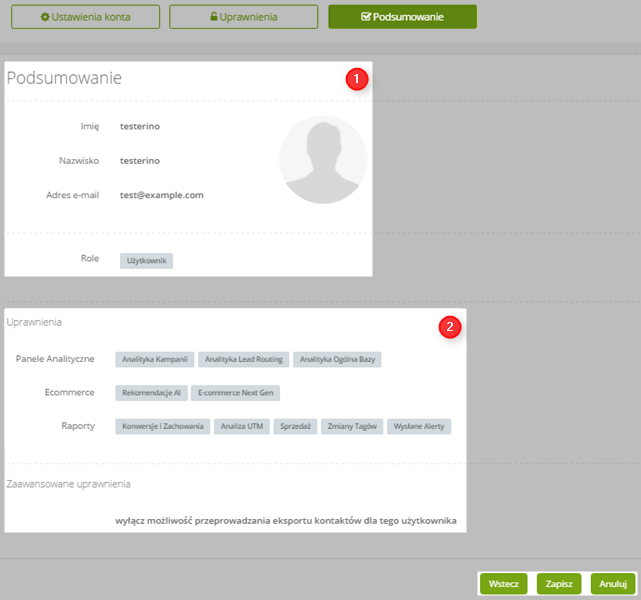This screenshot has width=641, height=600.
Task: Click the Role label
Action: (90, 258)
